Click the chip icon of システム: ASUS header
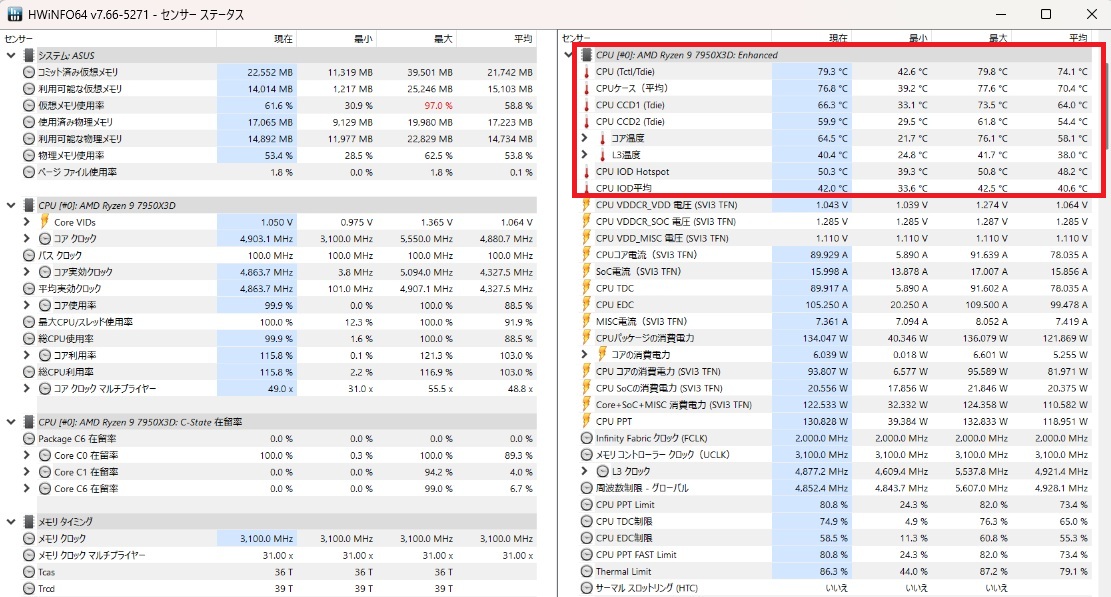Viewport: 1111px width, 597px height. coord(28,55)
